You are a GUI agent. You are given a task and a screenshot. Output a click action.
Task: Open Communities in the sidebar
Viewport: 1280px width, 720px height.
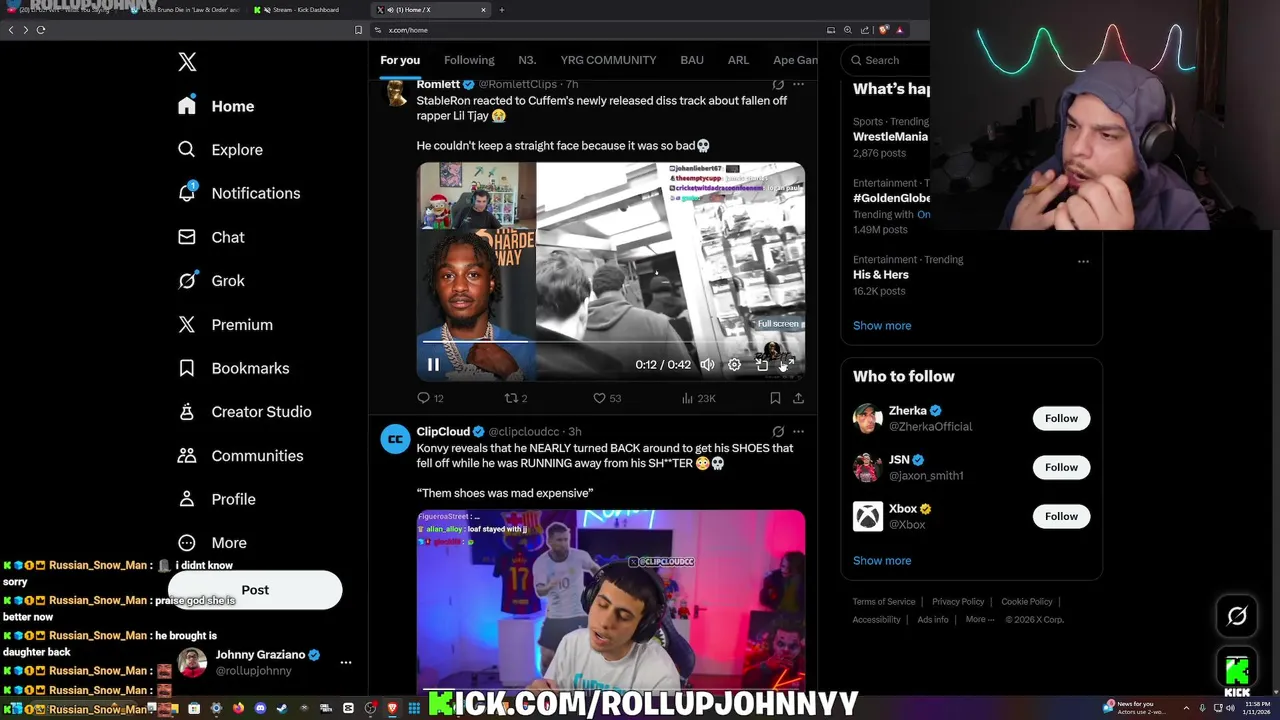(x=240, y=456)
